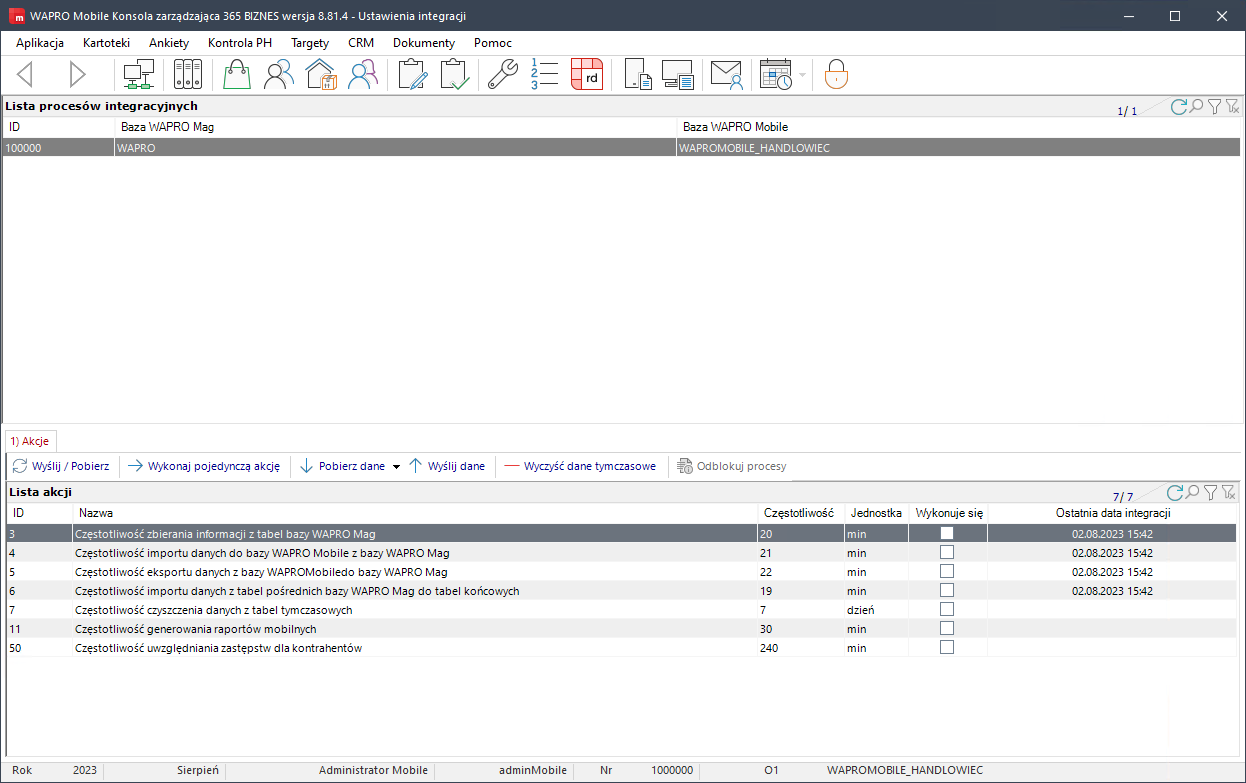Click the 'Odblokuj procesy' button

pos(732,466)
